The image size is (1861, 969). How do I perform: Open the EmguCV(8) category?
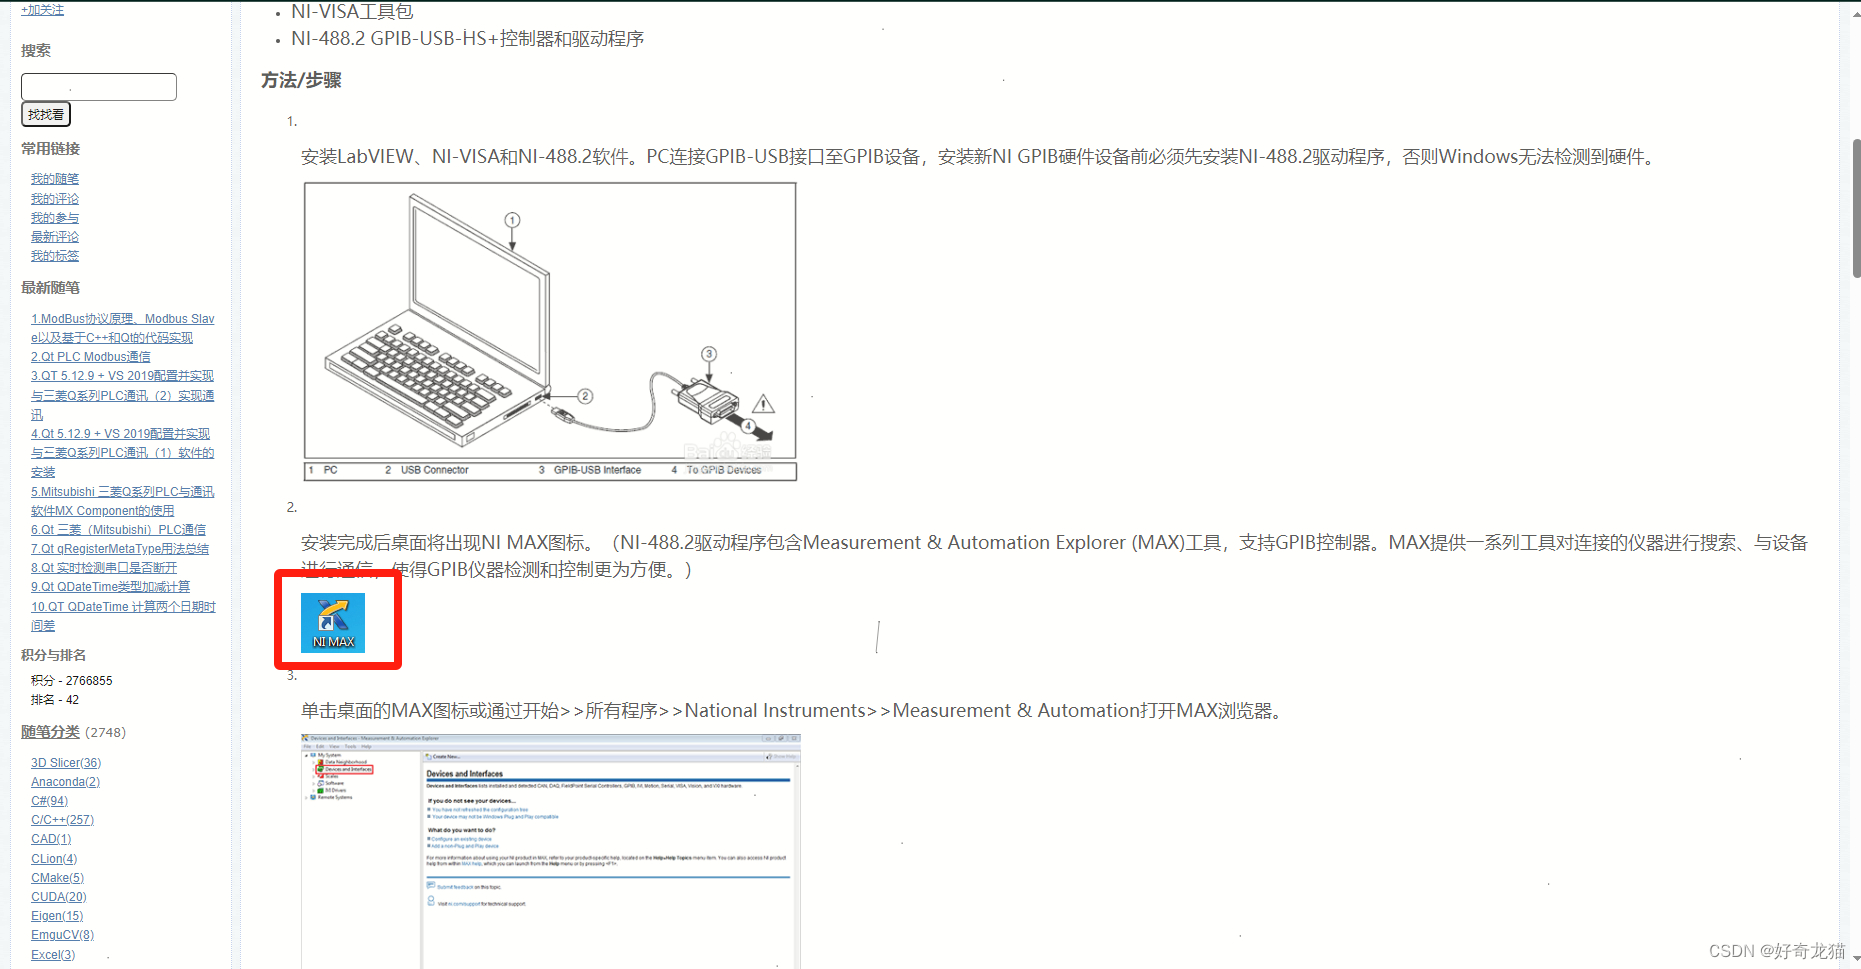62,935
